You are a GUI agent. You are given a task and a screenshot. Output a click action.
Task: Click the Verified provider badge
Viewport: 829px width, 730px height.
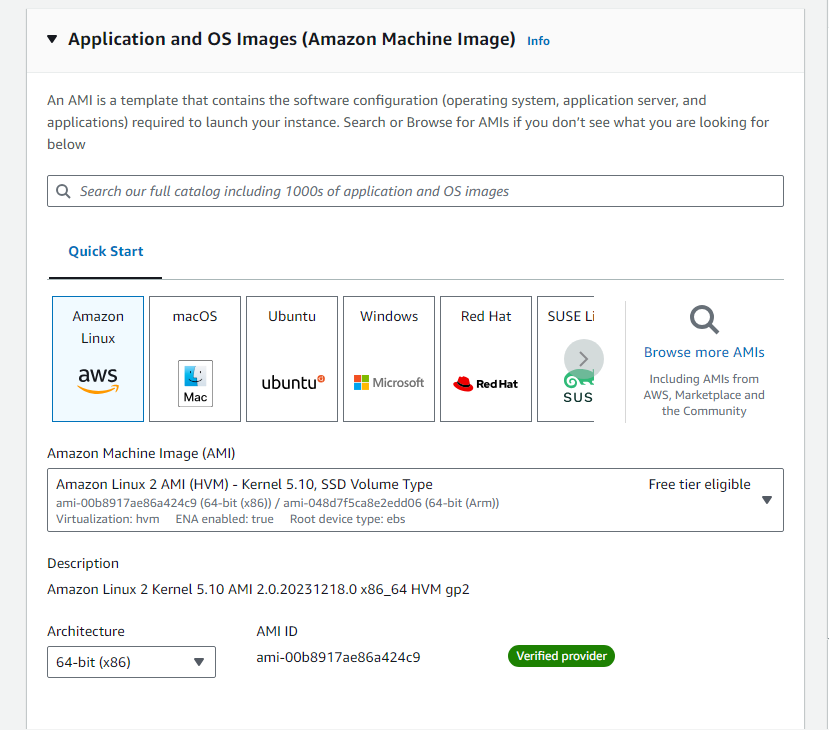coord(561,656)
